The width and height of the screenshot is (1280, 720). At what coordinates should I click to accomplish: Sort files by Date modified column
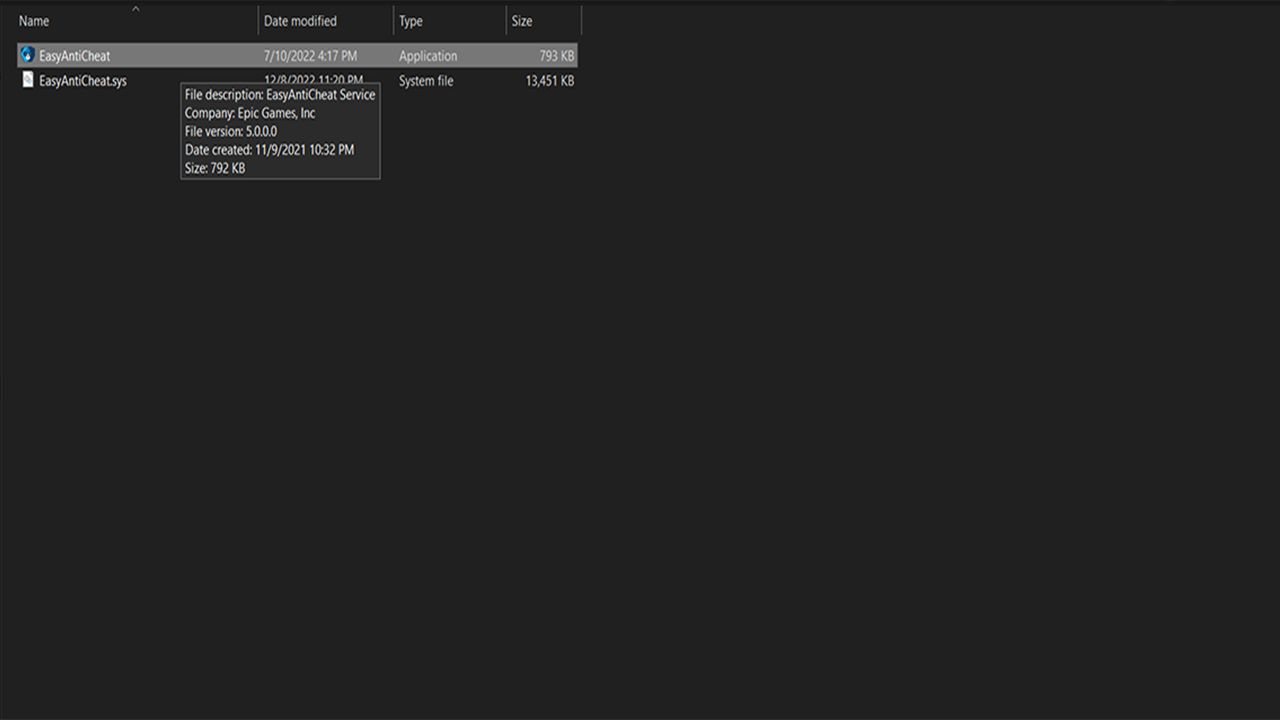300,21
